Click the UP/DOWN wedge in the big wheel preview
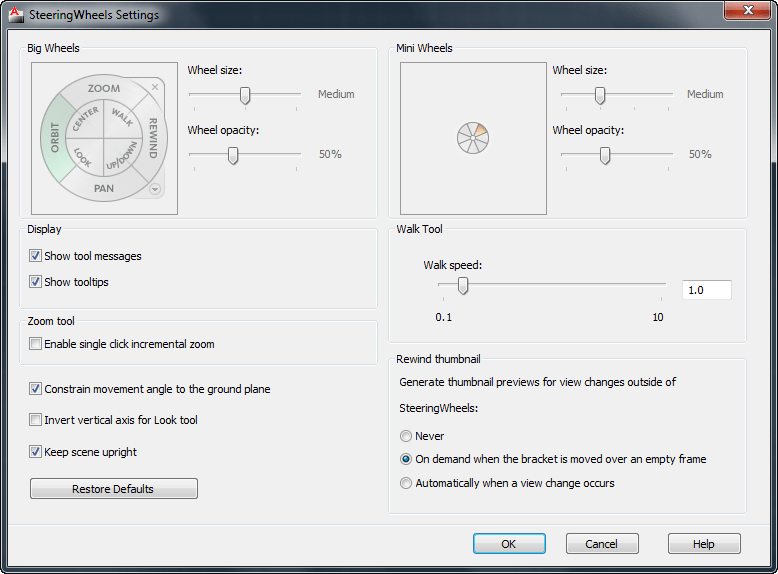 [123, 158]
